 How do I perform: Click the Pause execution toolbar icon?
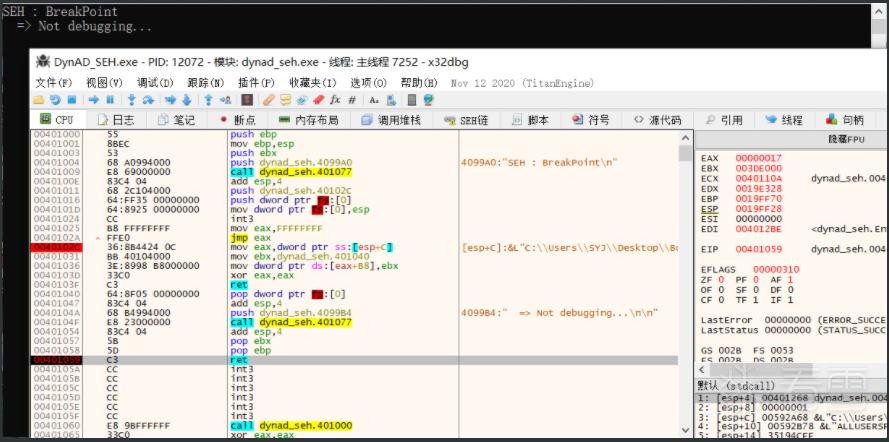pos(110,100)
